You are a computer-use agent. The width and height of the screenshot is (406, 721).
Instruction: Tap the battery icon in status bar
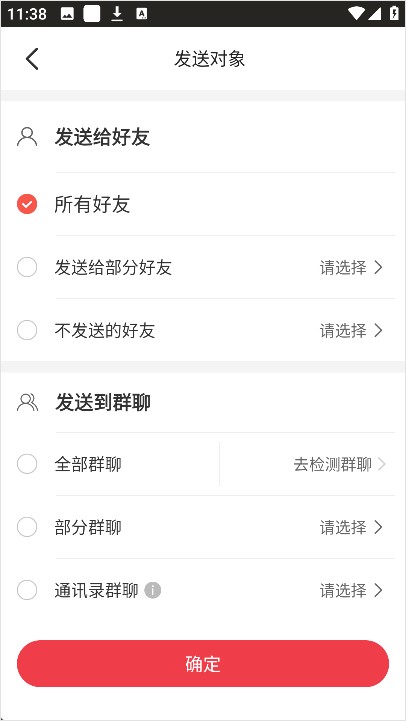tap(394, 13)
